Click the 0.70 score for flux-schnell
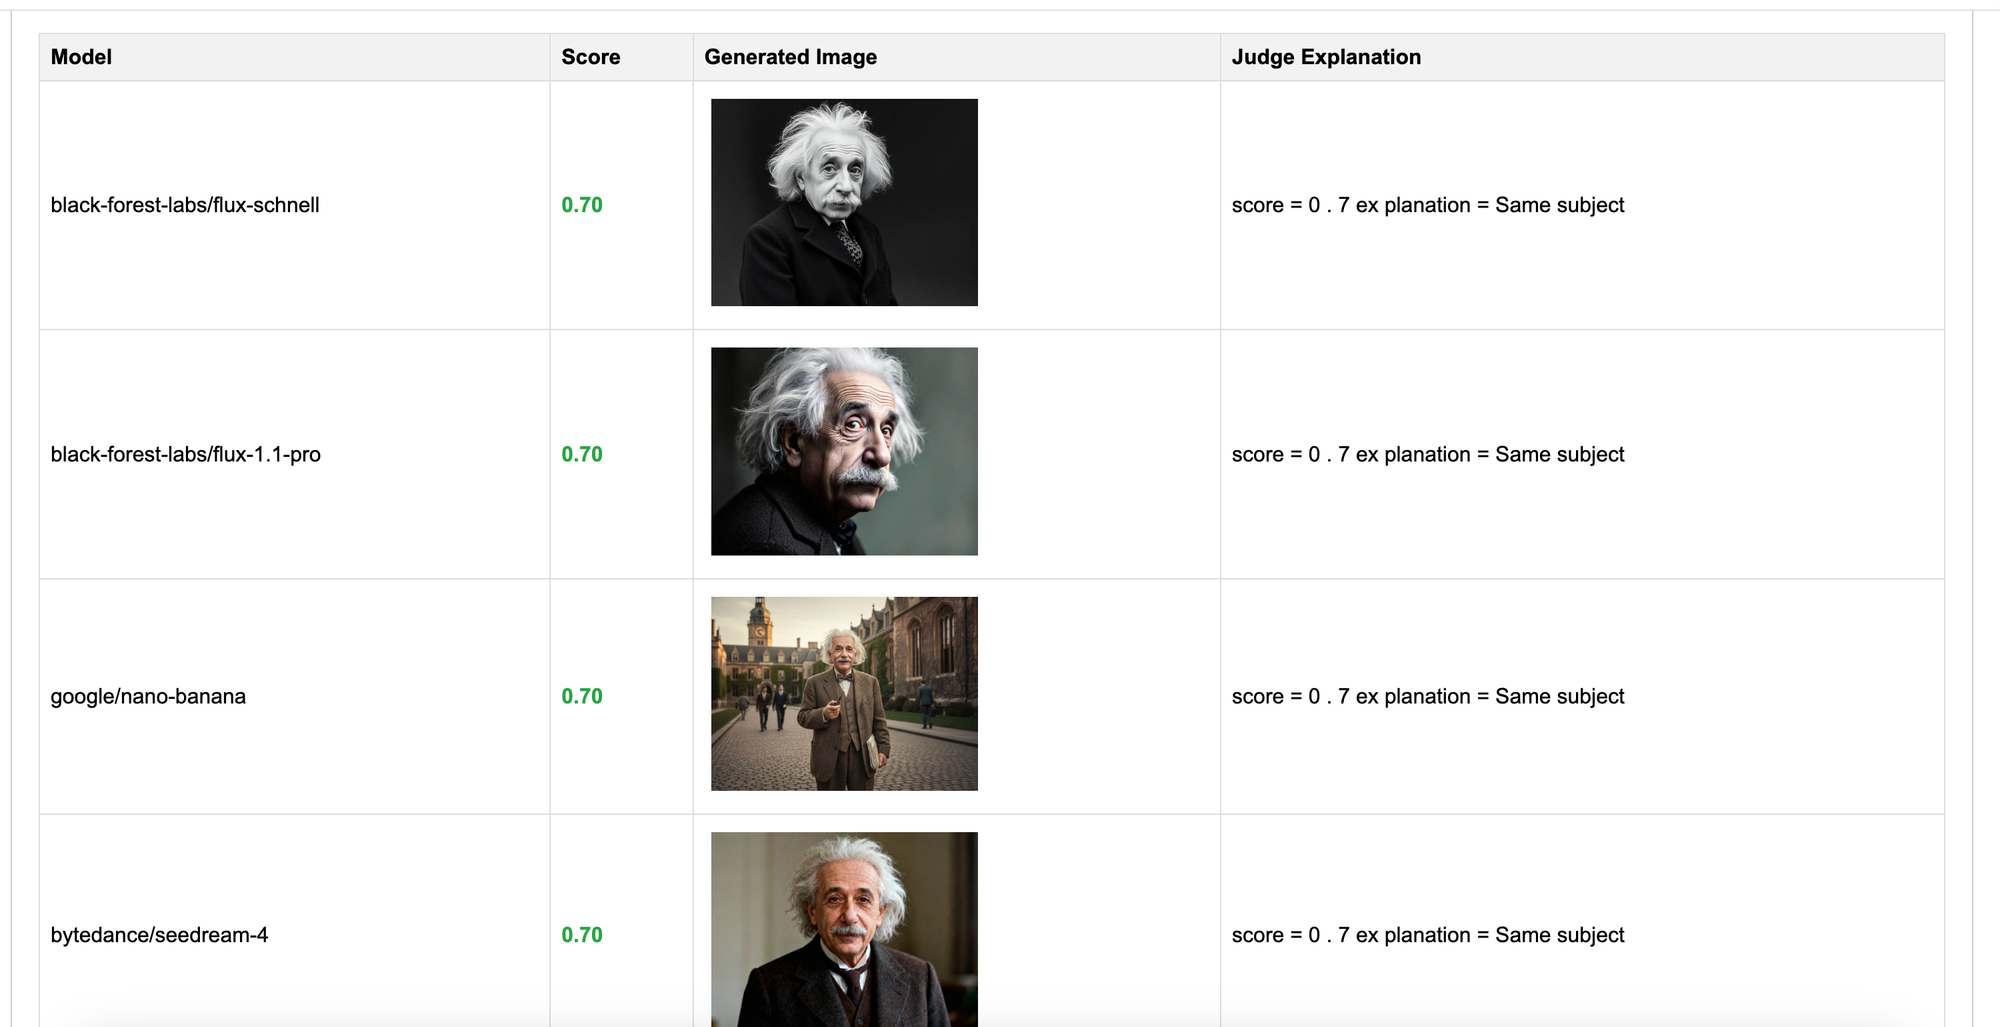Screen dimensions: 2000x1027 click(582, 205)
